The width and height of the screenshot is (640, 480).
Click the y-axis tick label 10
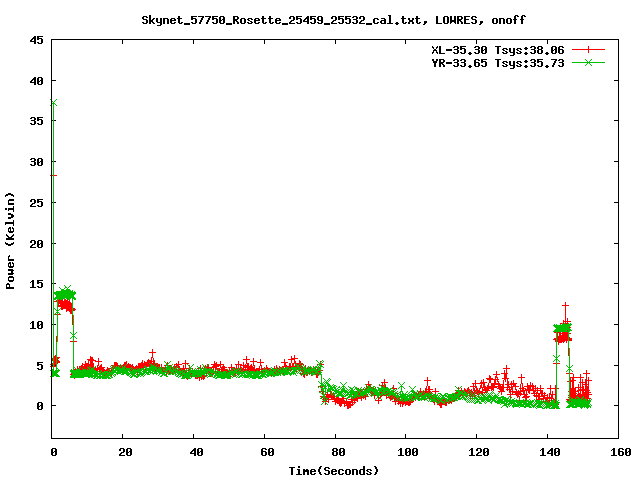coord(36,325)
